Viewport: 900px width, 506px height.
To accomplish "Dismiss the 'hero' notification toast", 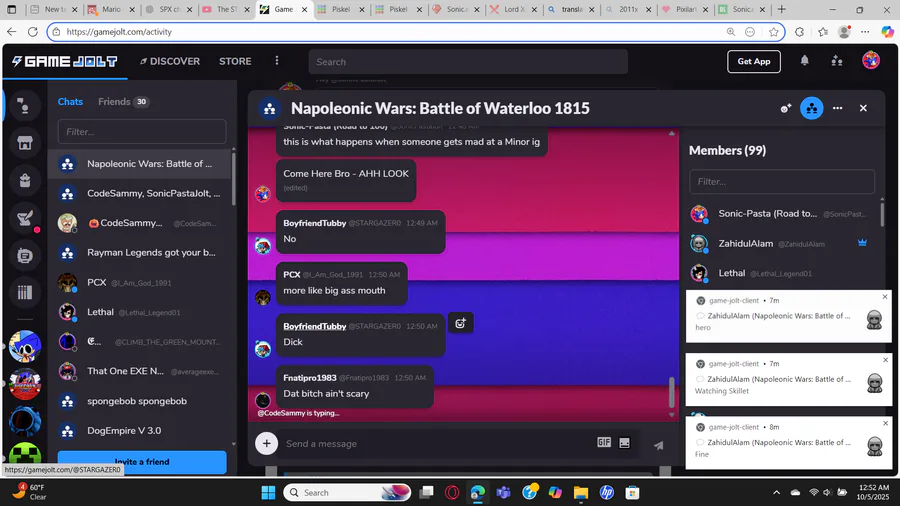I will (885, 297).
